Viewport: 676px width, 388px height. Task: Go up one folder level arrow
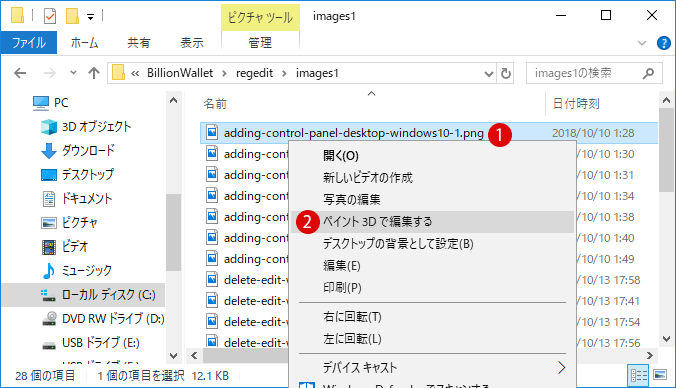click(x=94, y=73)
